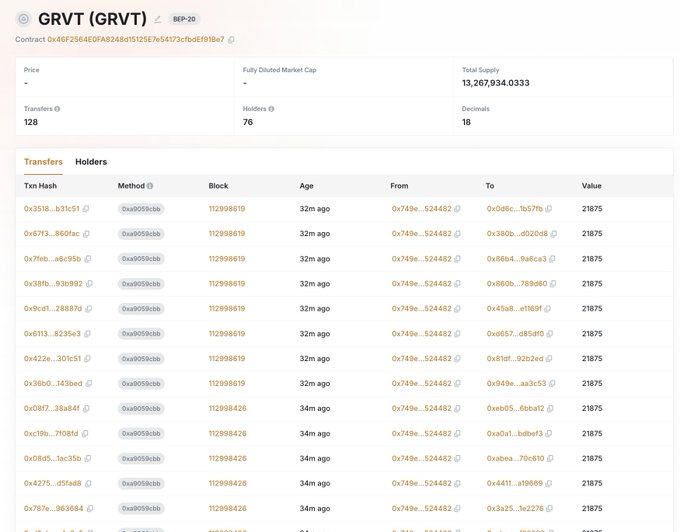Copy txn hash 0x67f3...860fac
Screen dimensions: 680x532
pyautogui.click(x=86, y=234)
